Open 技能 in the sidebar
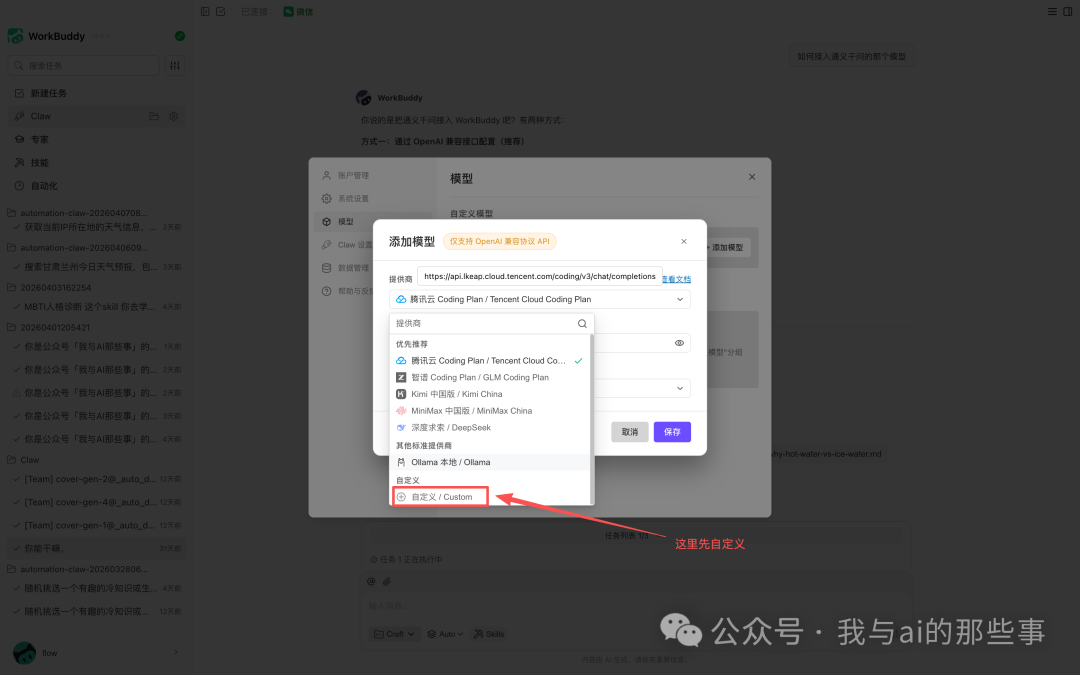 pos(96,163)
